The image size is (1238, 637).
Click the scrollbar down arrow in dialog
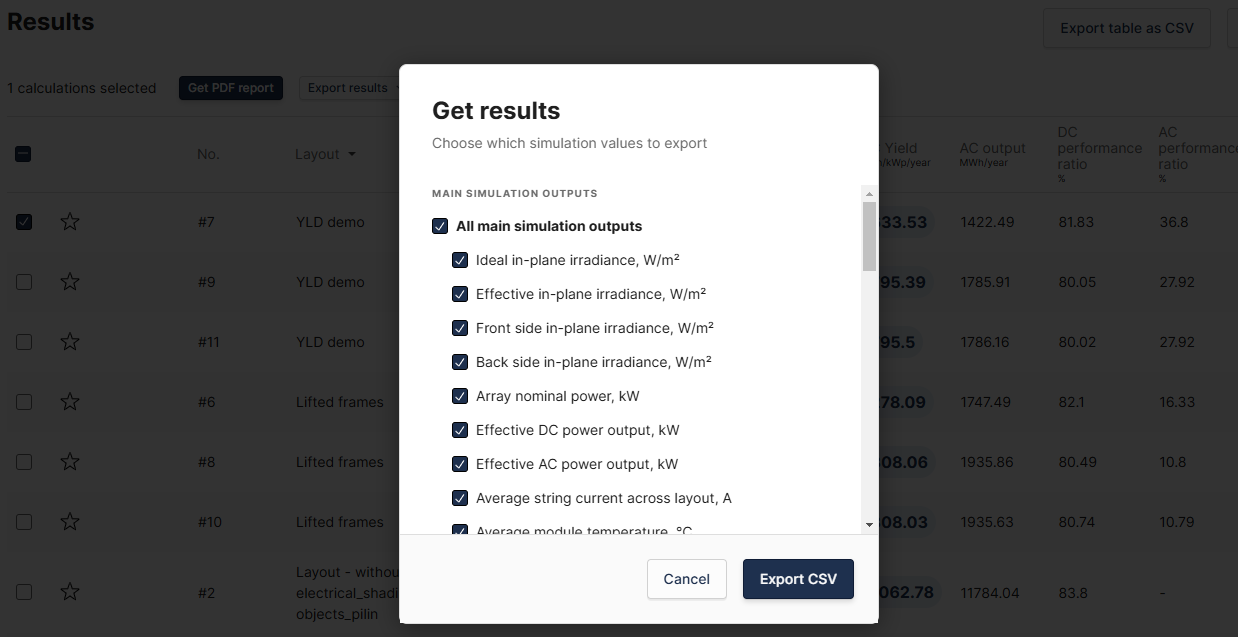[x=869, y=524]
